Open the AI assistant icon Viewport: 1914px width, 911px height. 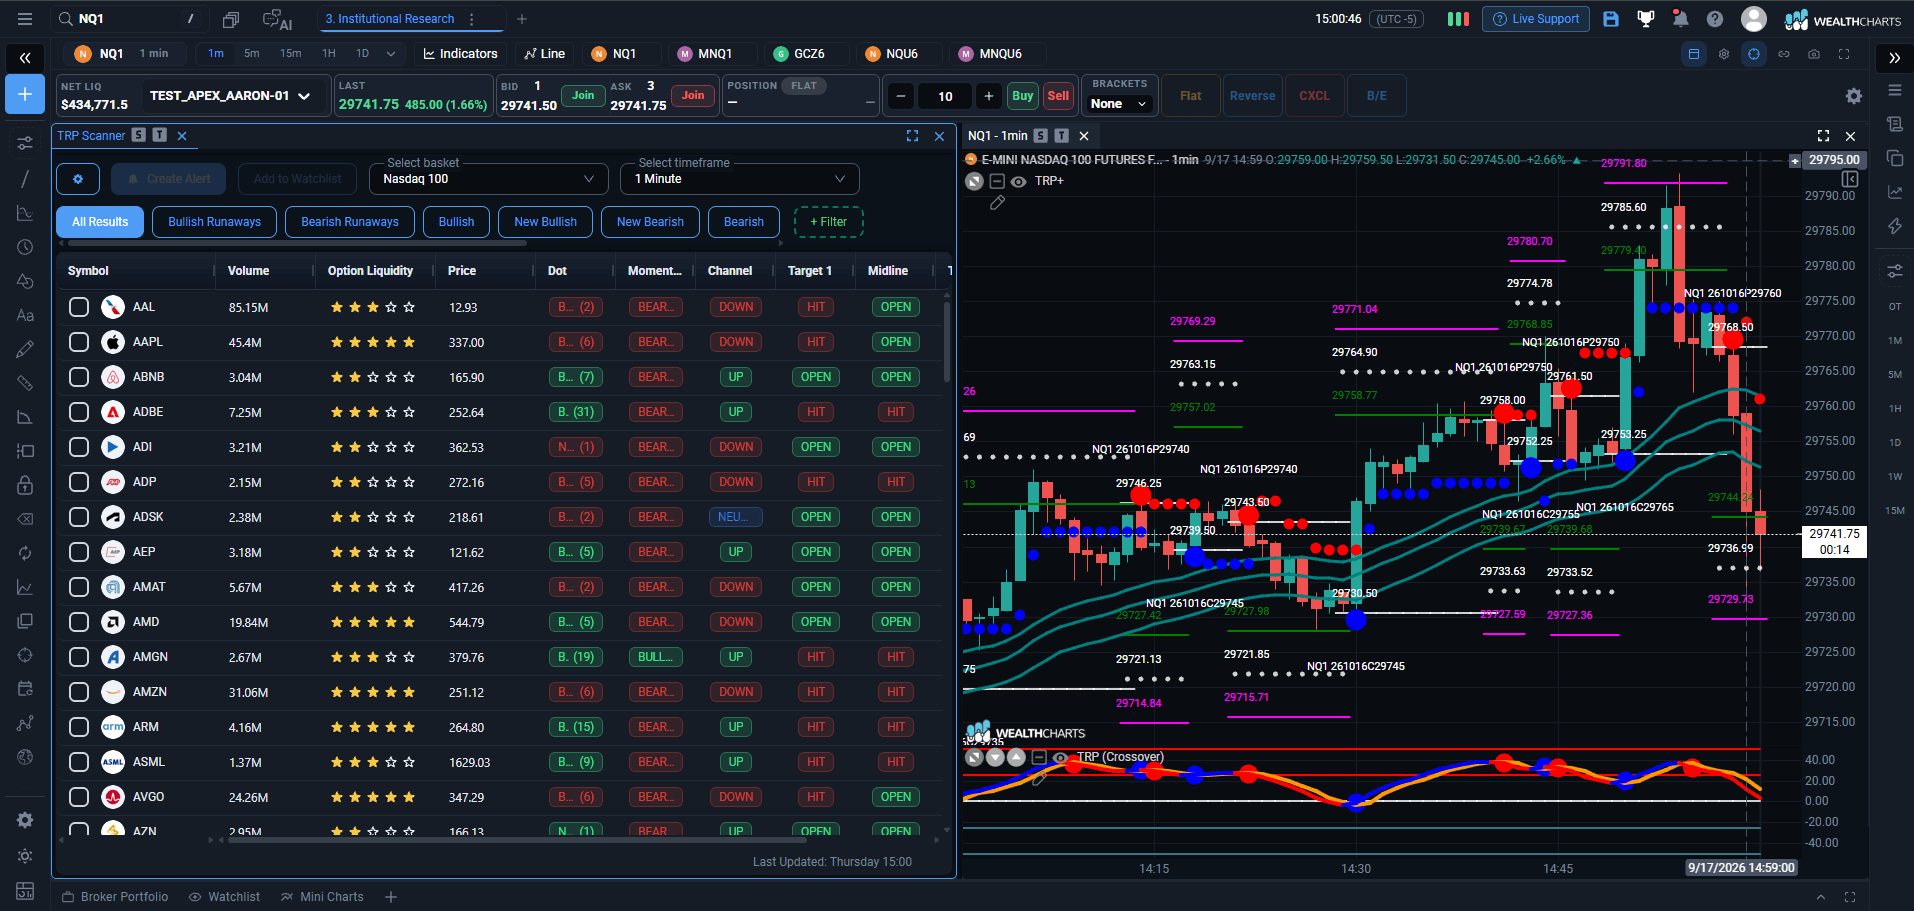277,19
